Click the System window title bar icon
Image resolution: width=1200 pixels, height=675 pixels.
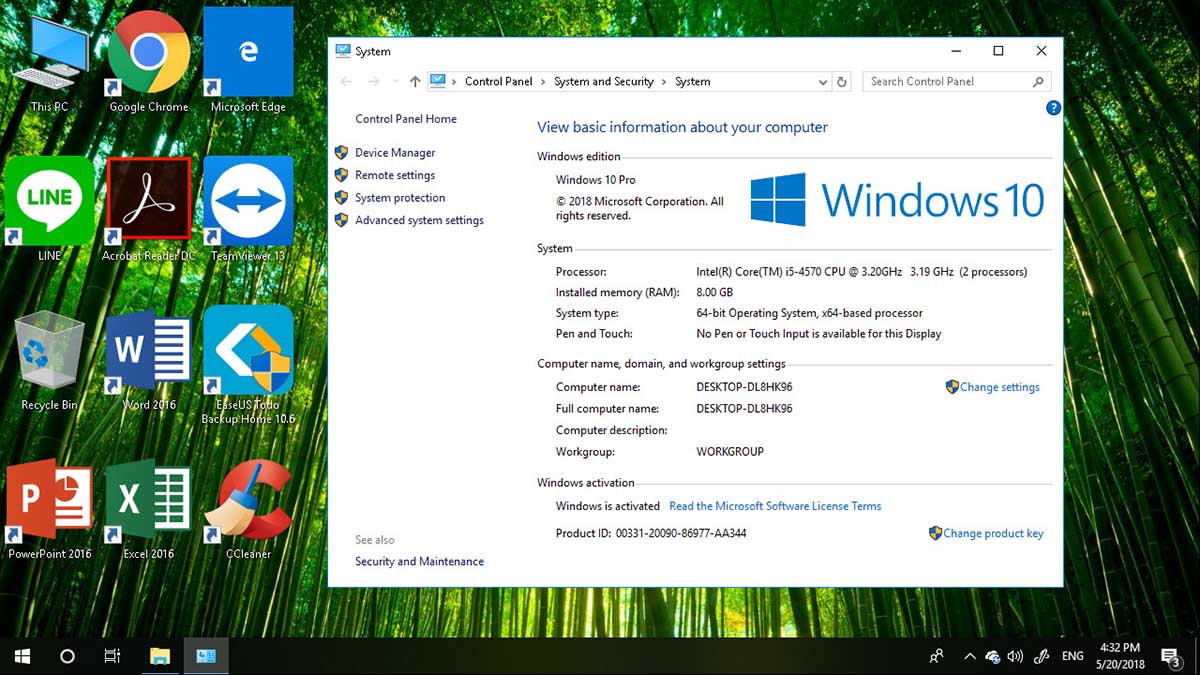pos(343,51)
